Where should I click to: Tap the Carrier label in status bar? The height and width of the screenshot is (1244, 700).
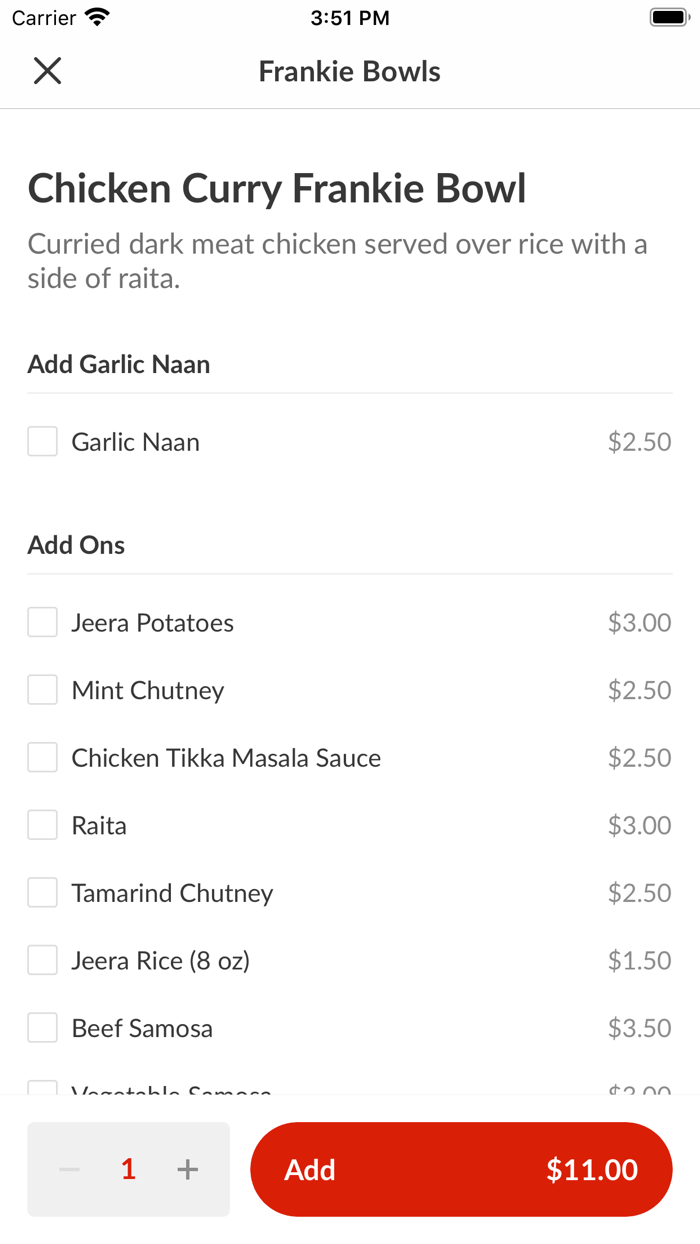(40, 16)
